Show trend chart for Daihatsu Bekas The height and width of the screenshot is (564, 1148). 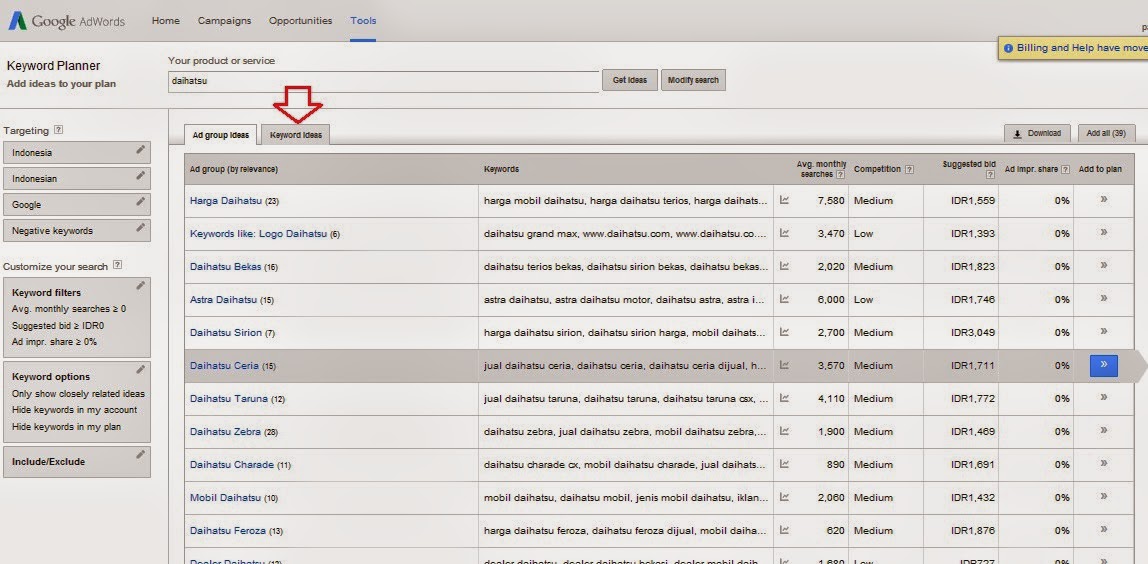[x=784, y=266]
